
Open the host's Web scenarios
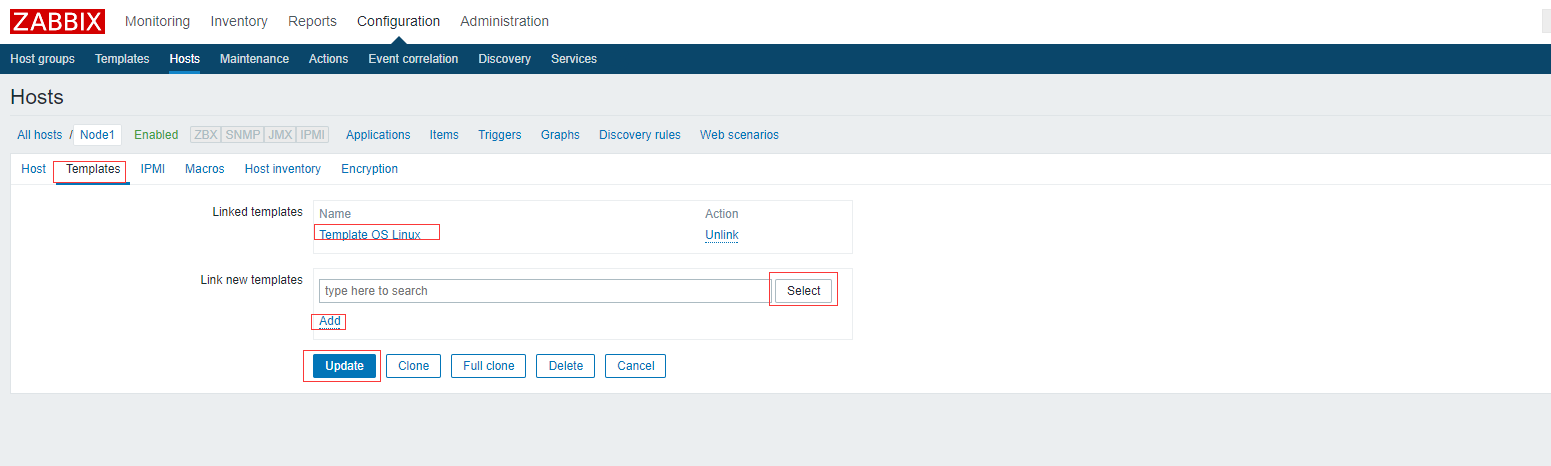tap(739, 135)
